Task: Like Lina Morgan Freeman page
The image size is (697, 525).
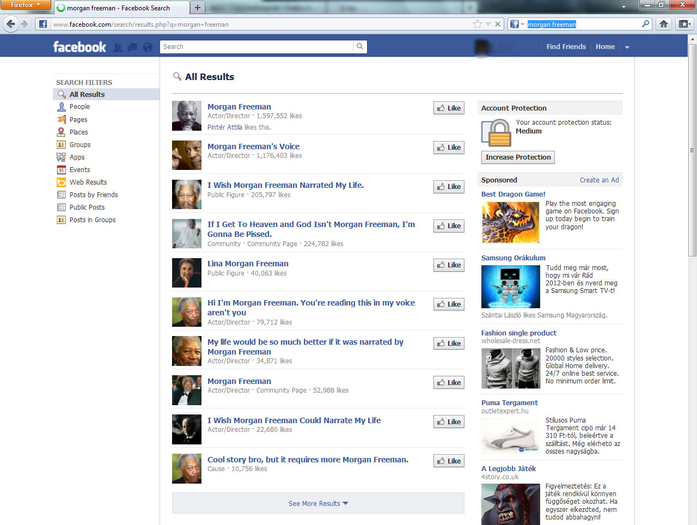Action: [x=449, y=265]
